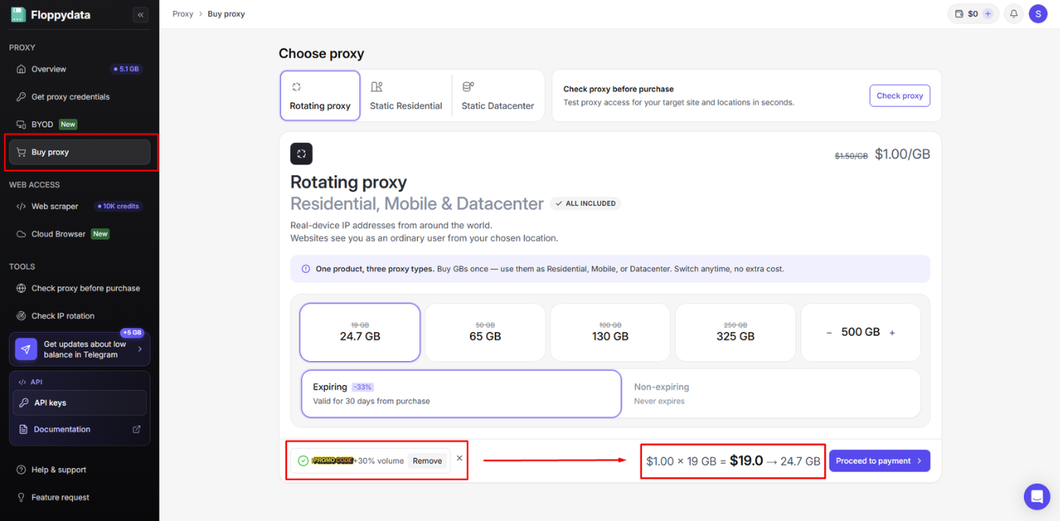Click the Feature request lightbulb icon
Image resolution: width=1060 pixels, height=521 pixels.
21,497
